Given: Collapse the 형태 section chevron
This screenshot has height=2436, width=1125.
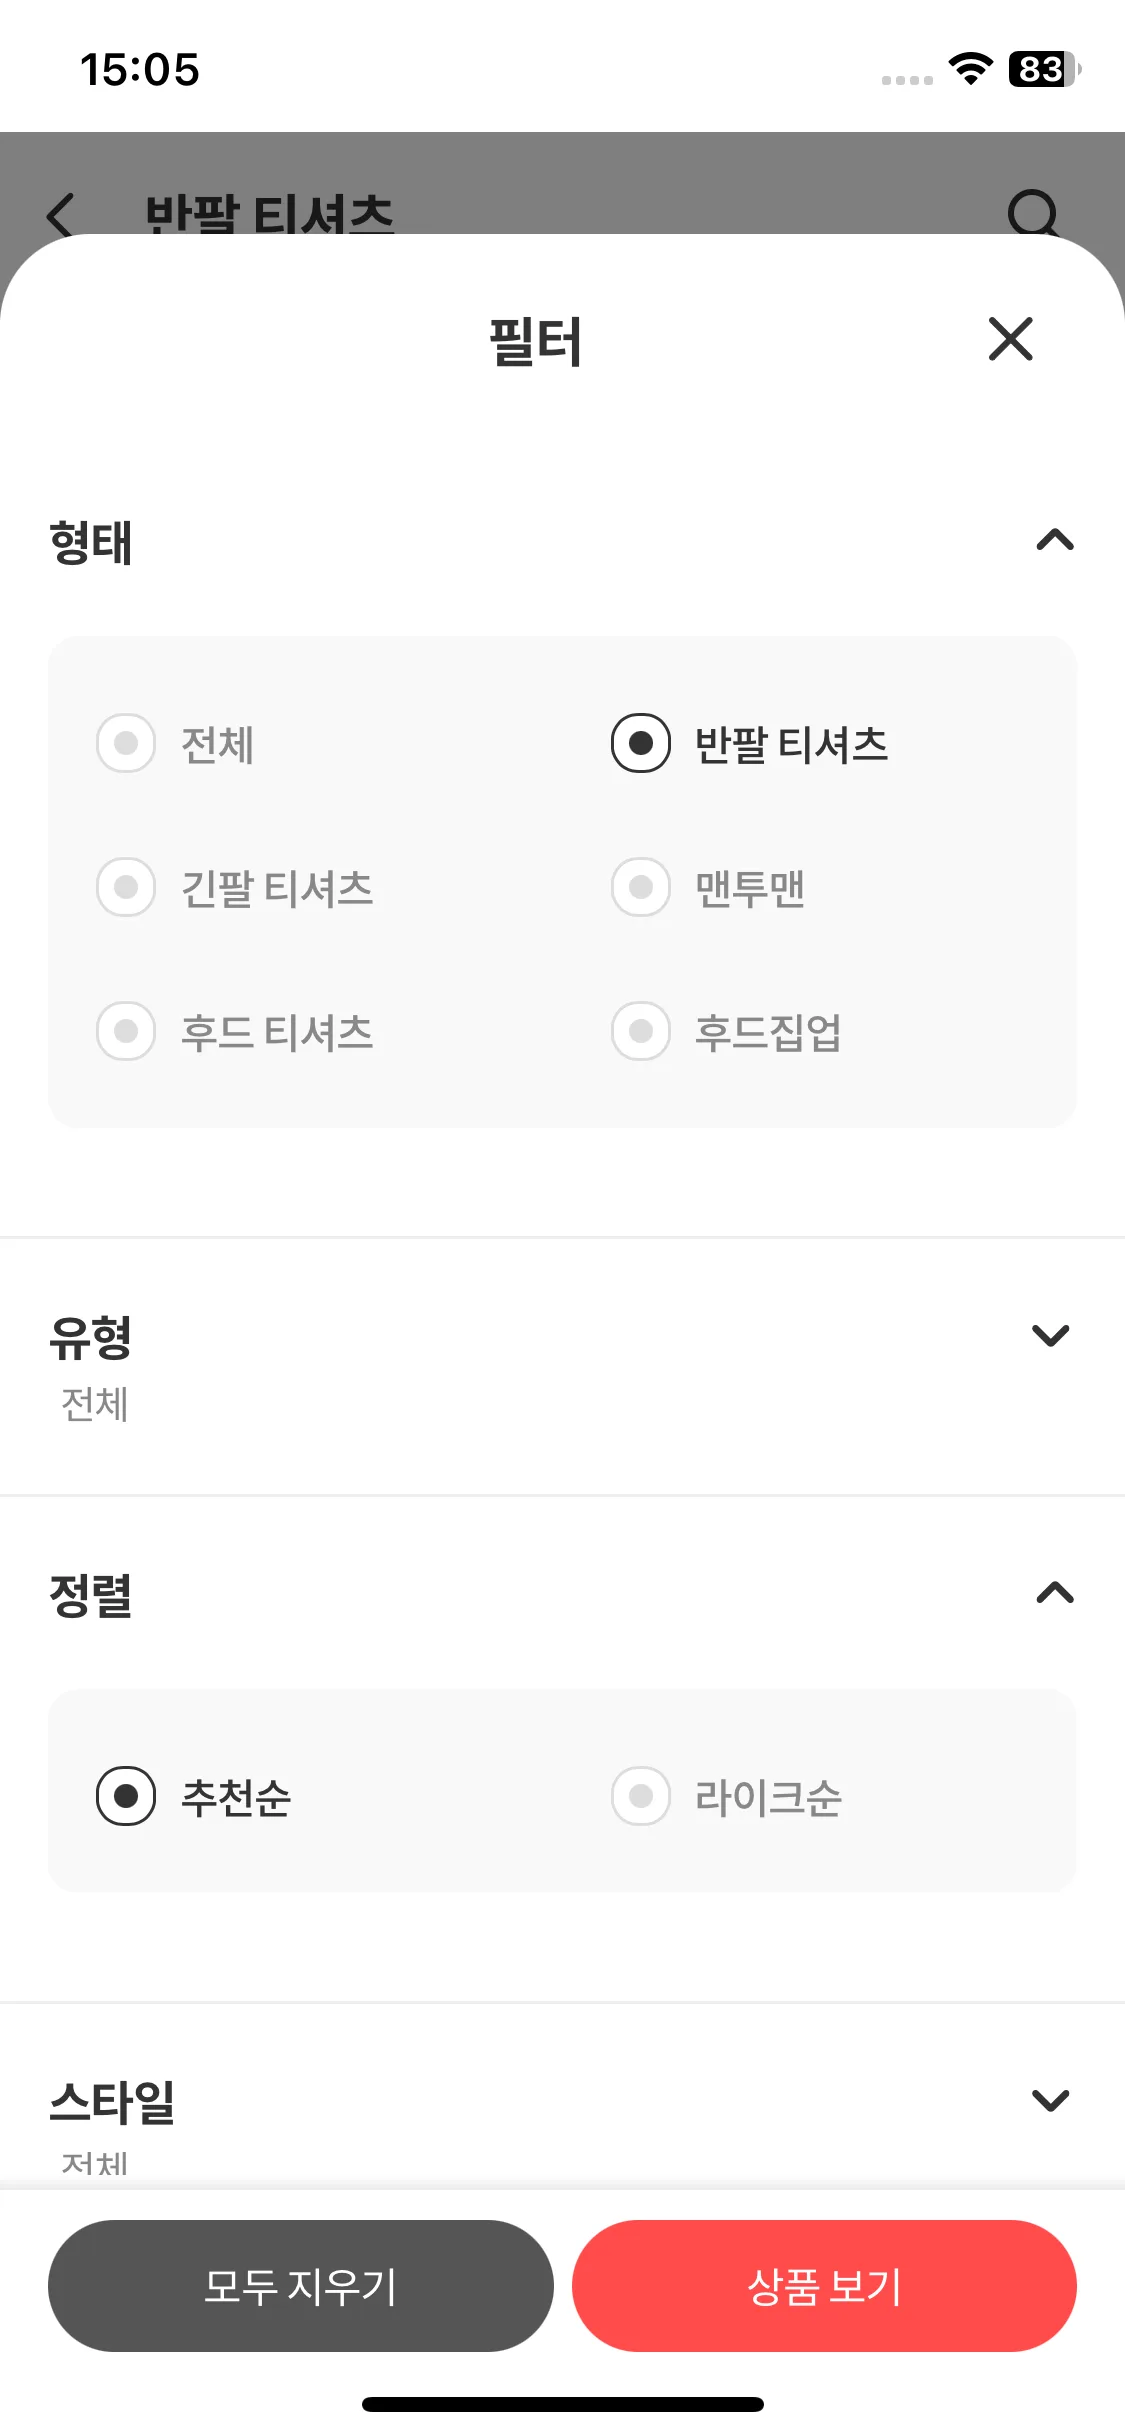Looking at the screenshot, I should pos(1055,540).
